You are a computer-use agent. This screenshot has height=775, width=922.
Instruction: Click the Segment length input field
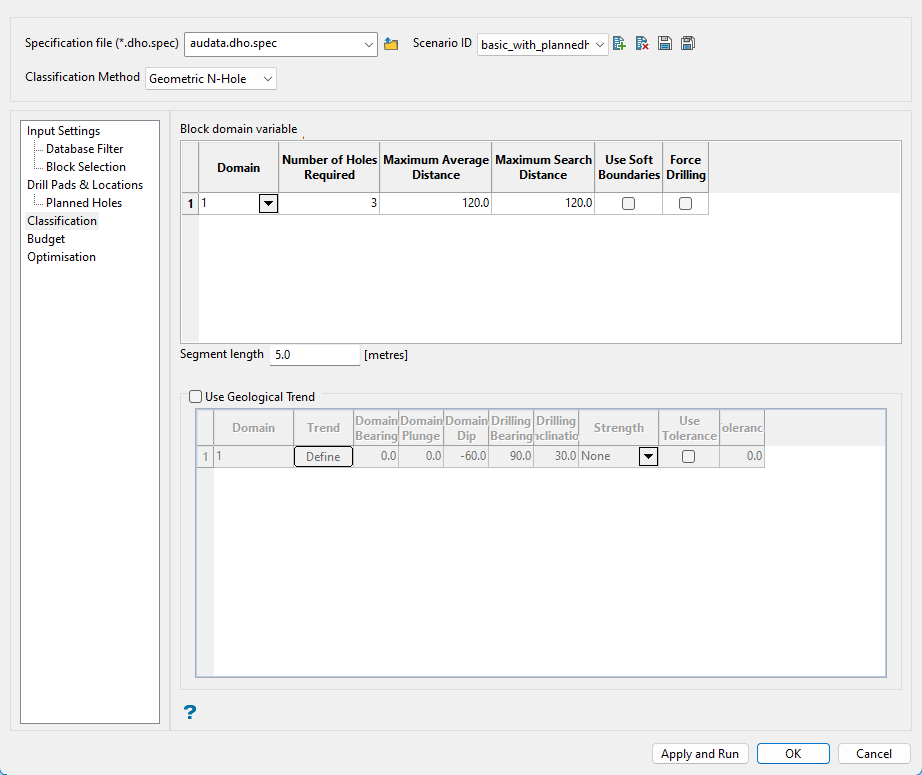[314, 355]
